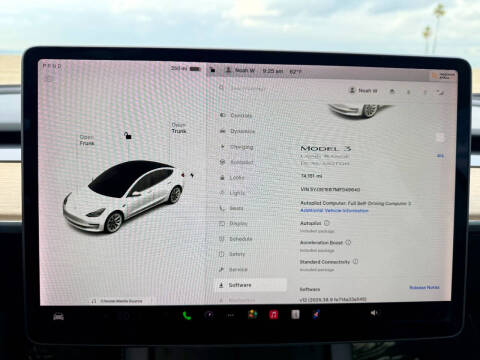
Task: Select the Software menu item
Action: 251,285
